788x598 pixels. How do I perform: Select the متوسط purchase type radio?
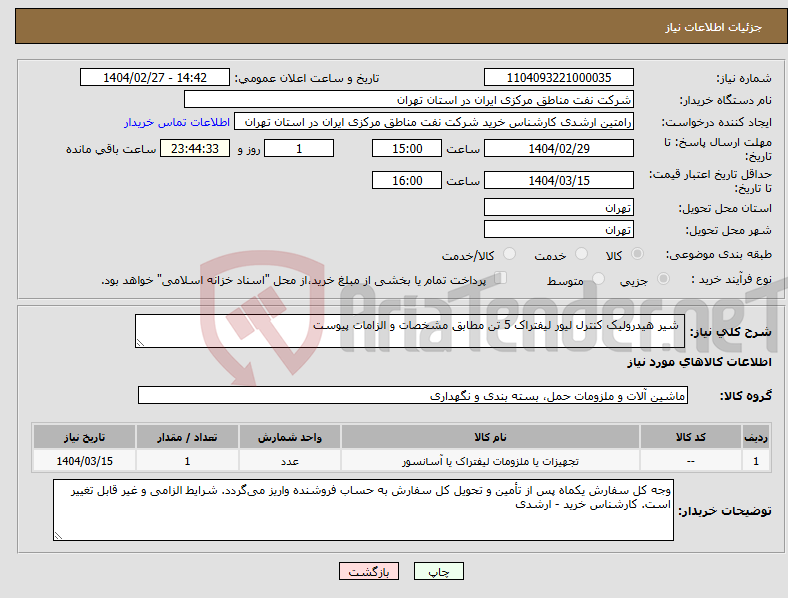(x=598, y=279)
